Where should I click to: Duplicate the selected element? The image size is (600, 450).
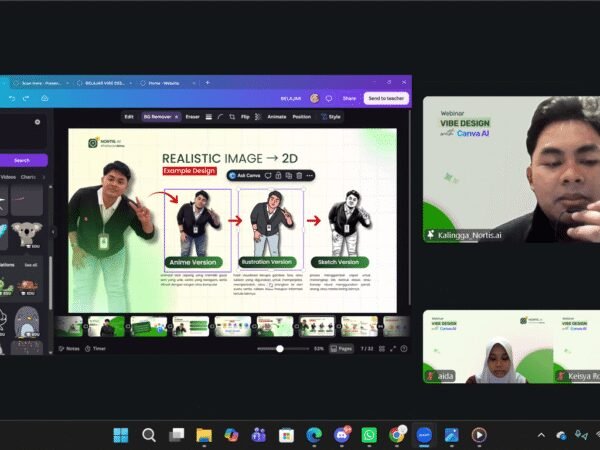point(289,176)
